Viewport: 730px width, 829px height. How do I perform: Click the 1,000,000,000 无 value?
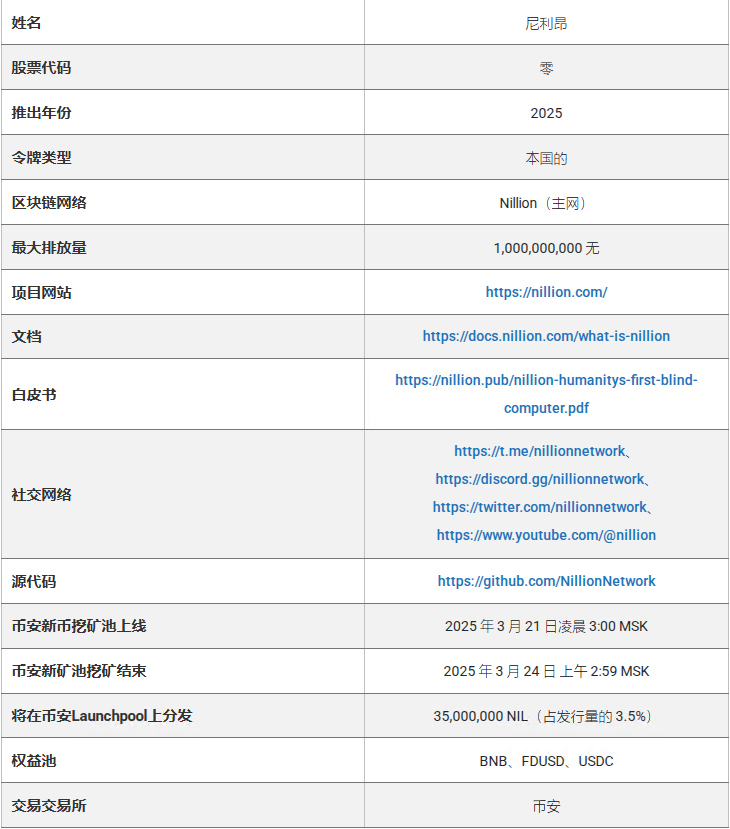pos(546,248)
